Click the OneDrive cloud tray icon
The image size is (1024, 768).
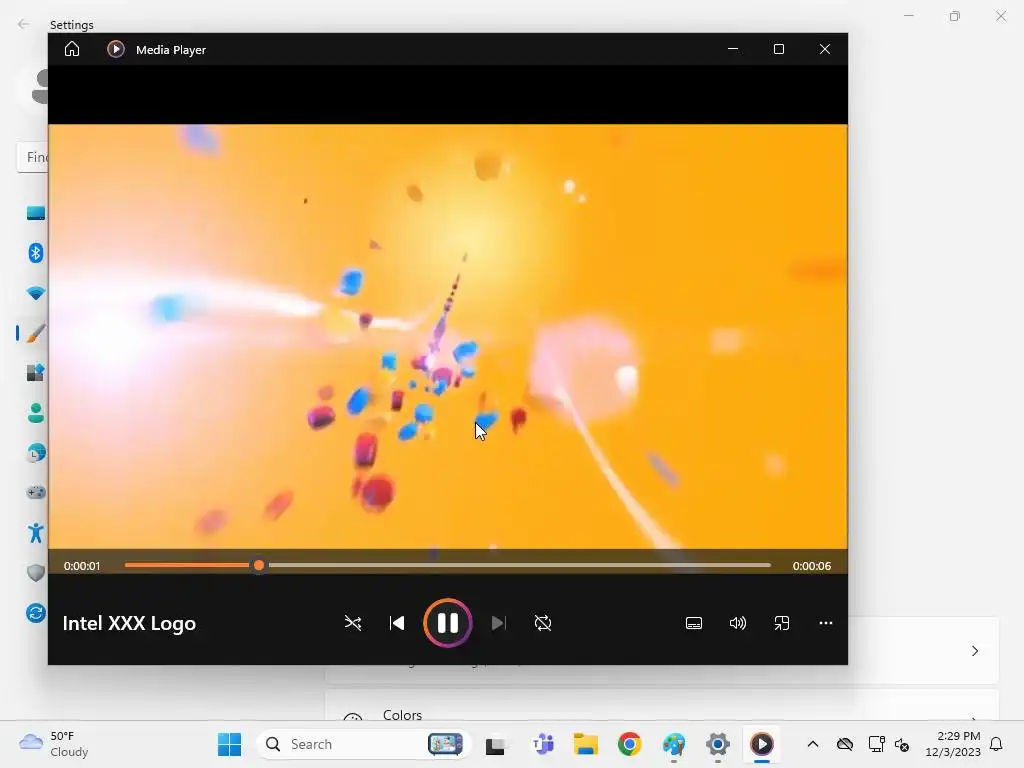point(844,744)
